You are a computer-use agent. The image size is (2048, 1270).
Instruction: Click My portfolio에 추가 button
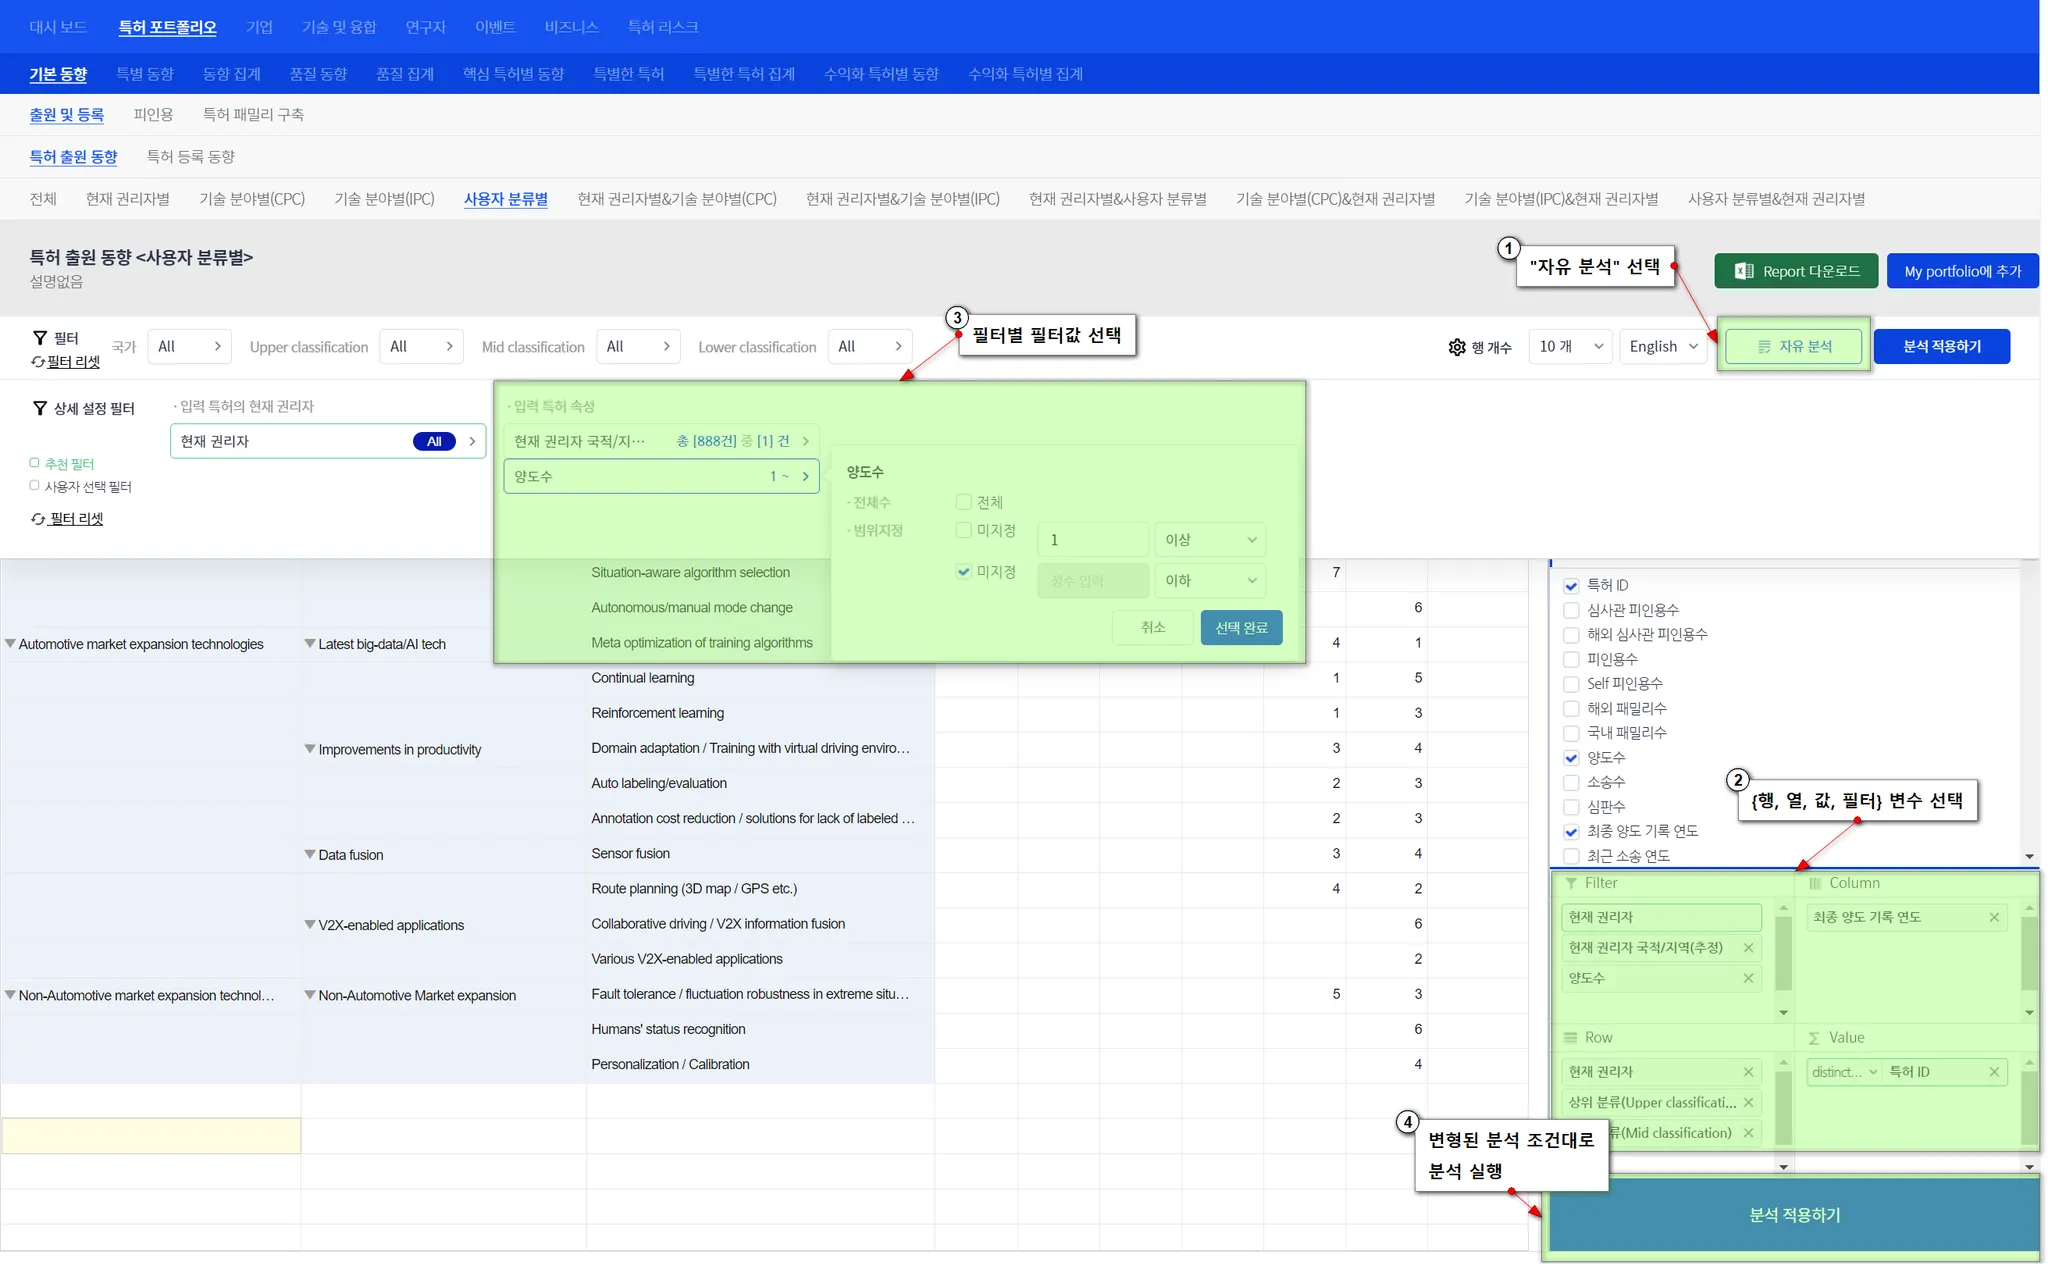[1961, 271]
